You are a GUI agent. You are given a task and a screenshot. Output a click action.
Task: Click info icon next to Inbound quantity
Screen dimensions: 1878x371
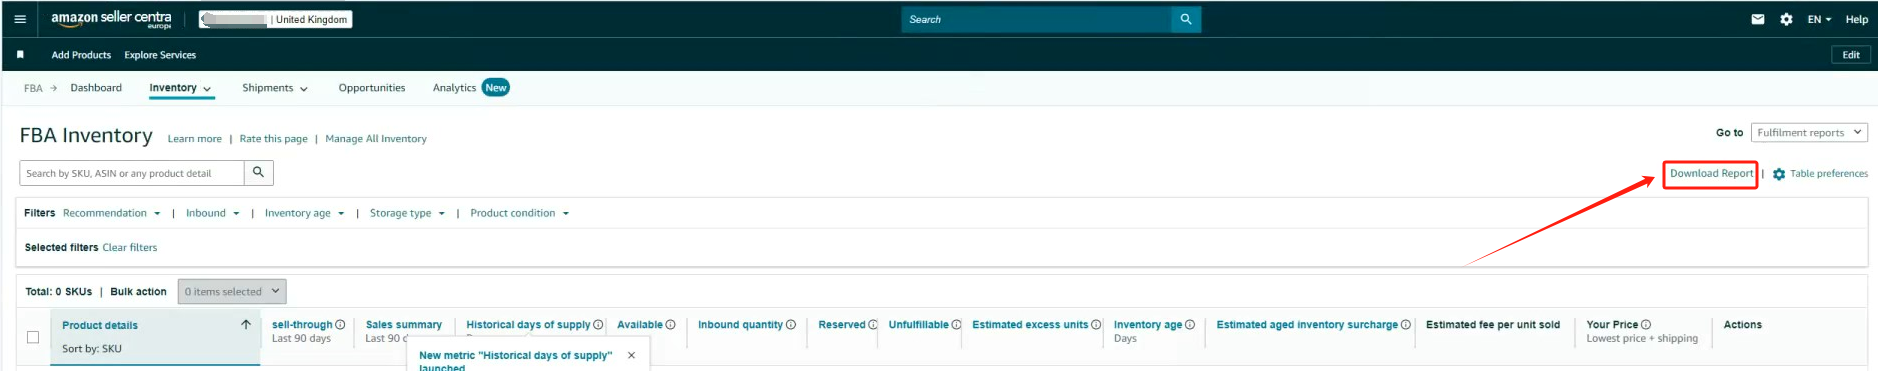pyautogui.click(x=791, y=325)
